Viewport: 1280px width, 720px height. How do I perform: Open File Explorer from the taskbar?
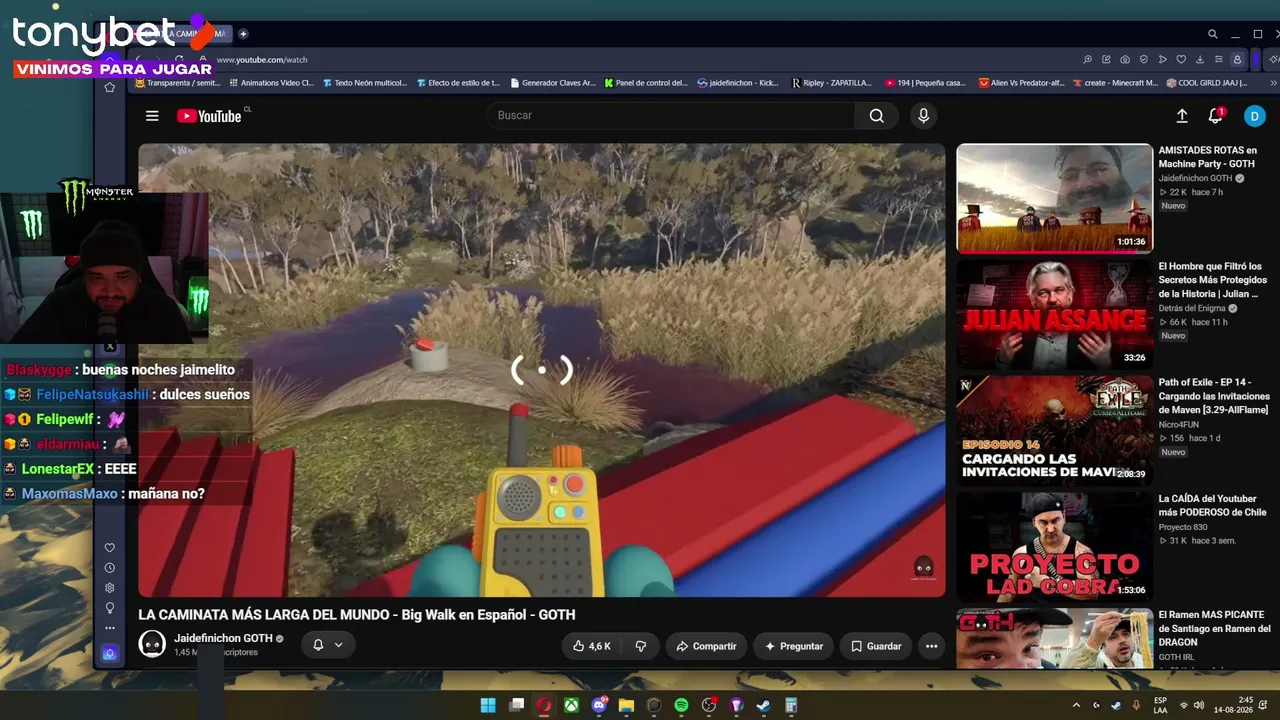pos(626,705)
